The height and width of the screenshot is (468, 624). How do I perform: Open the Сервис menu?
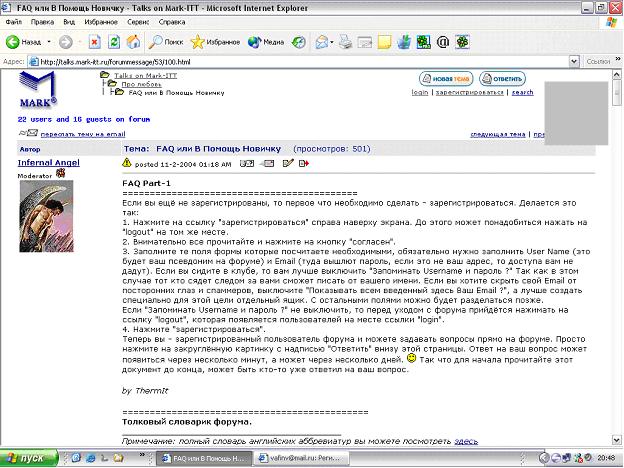click(x=138, y=22)
